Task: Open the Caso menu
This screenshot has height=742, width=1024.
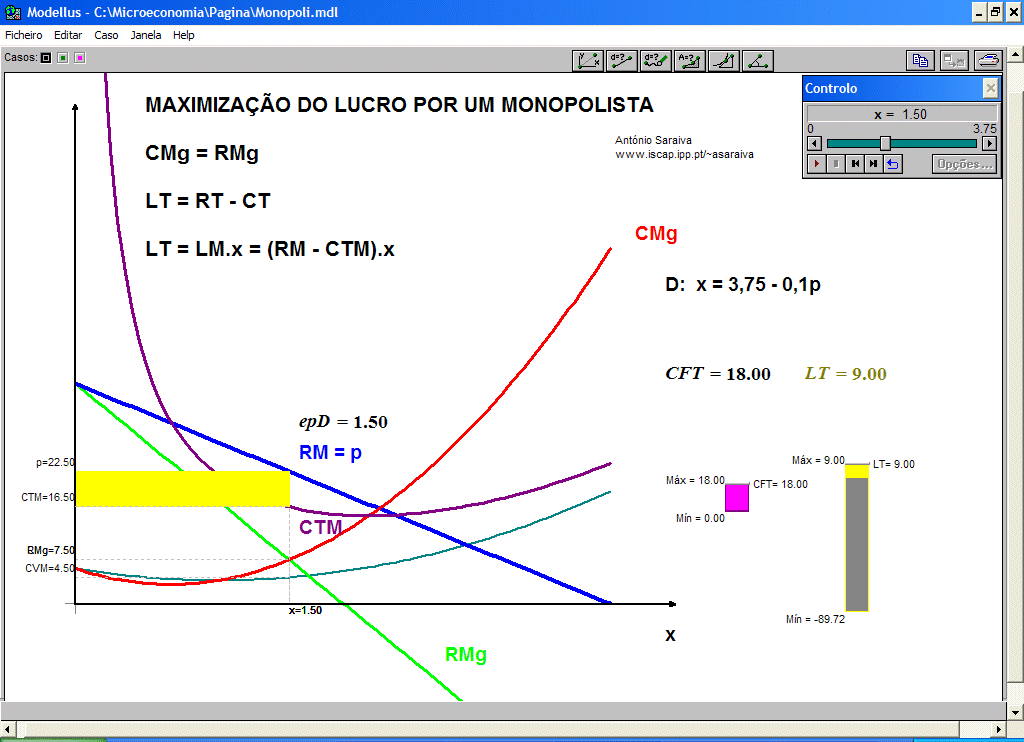Action: [x=106, y=35]
